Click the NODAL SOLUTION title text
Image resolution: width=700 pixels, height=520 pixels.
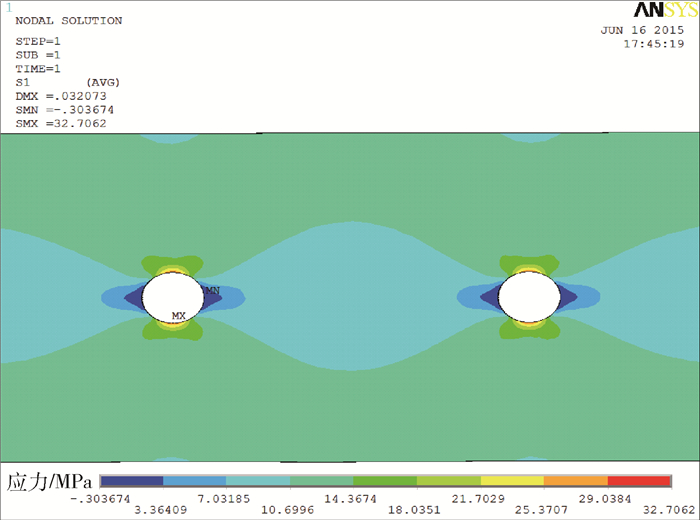pyautogui.click(x=69, y=20)
